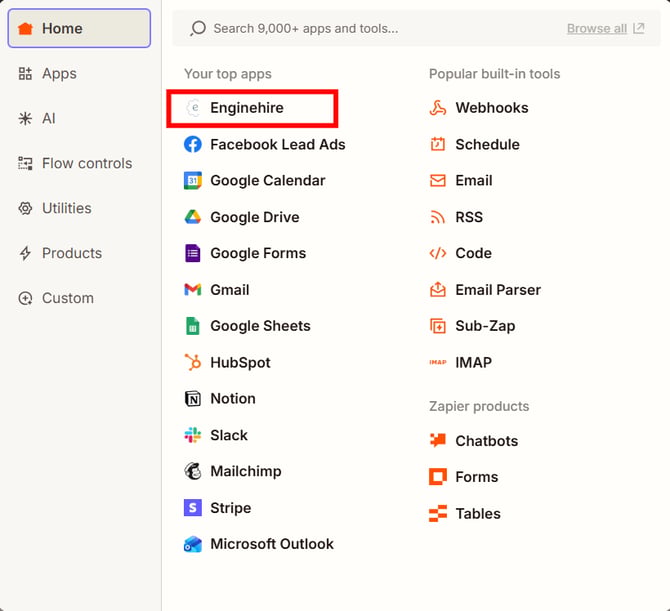
Task: Choose the Schedule calendar icon
Action: pyautogui.click(x=438, y=144)
